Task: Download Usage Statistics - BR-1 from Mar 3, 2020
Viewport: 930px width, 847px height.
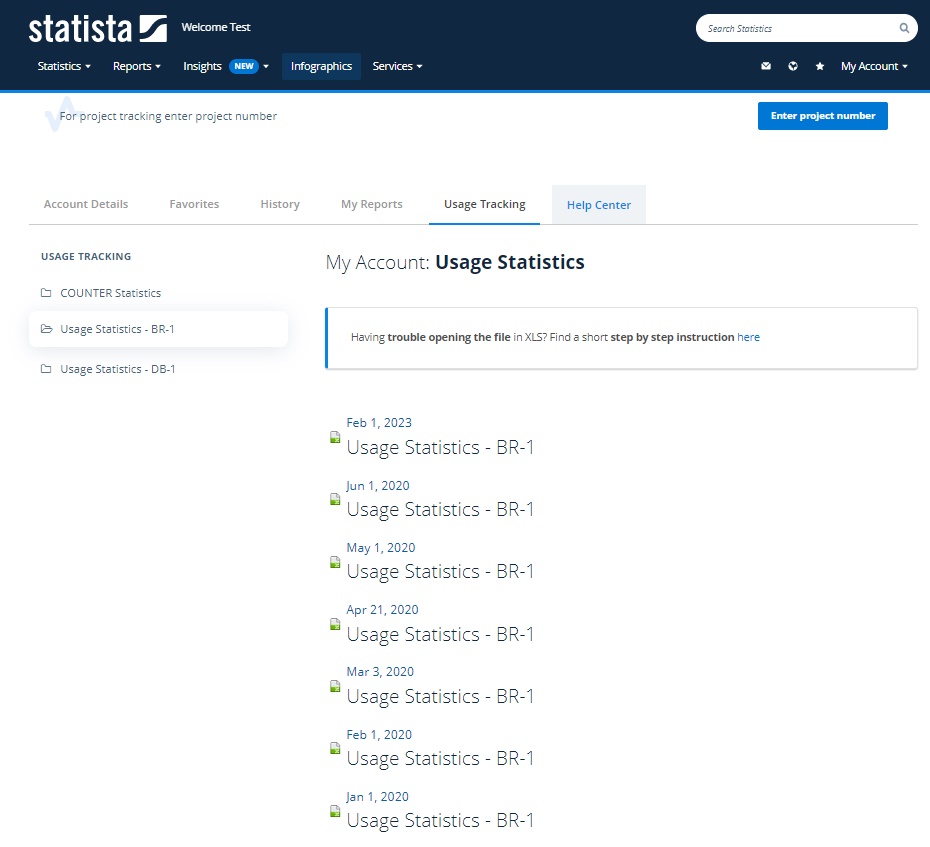Action: pyautogui.click(x=440, y=696)
